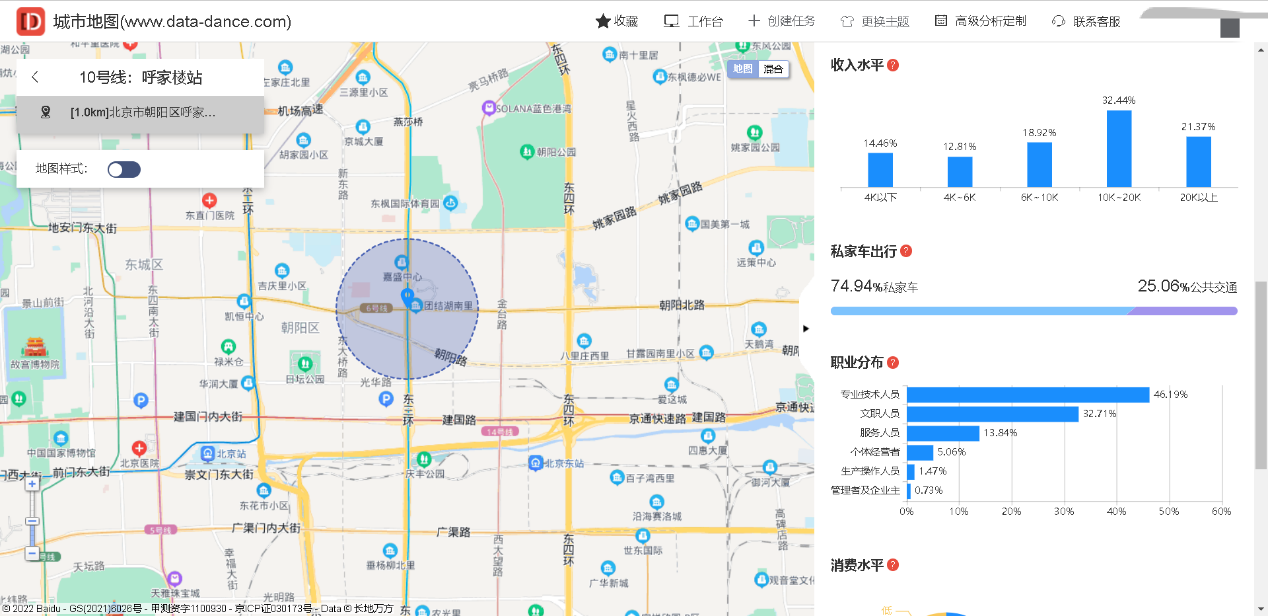This screenshot has width=1268, height=616.
Task: Select the [1.0km]北京市朝阳区呼家… address row
Action: (140, 114)
